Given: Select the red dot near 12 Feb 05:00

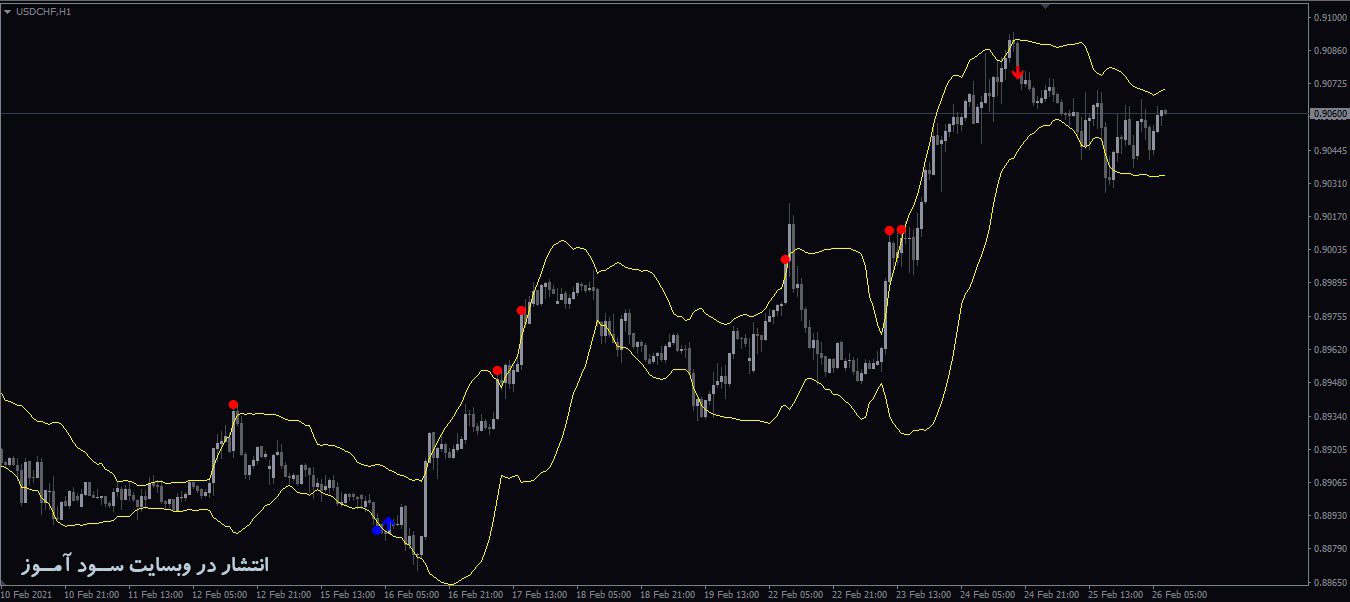Looking at the screenshot, I should 233,405.
